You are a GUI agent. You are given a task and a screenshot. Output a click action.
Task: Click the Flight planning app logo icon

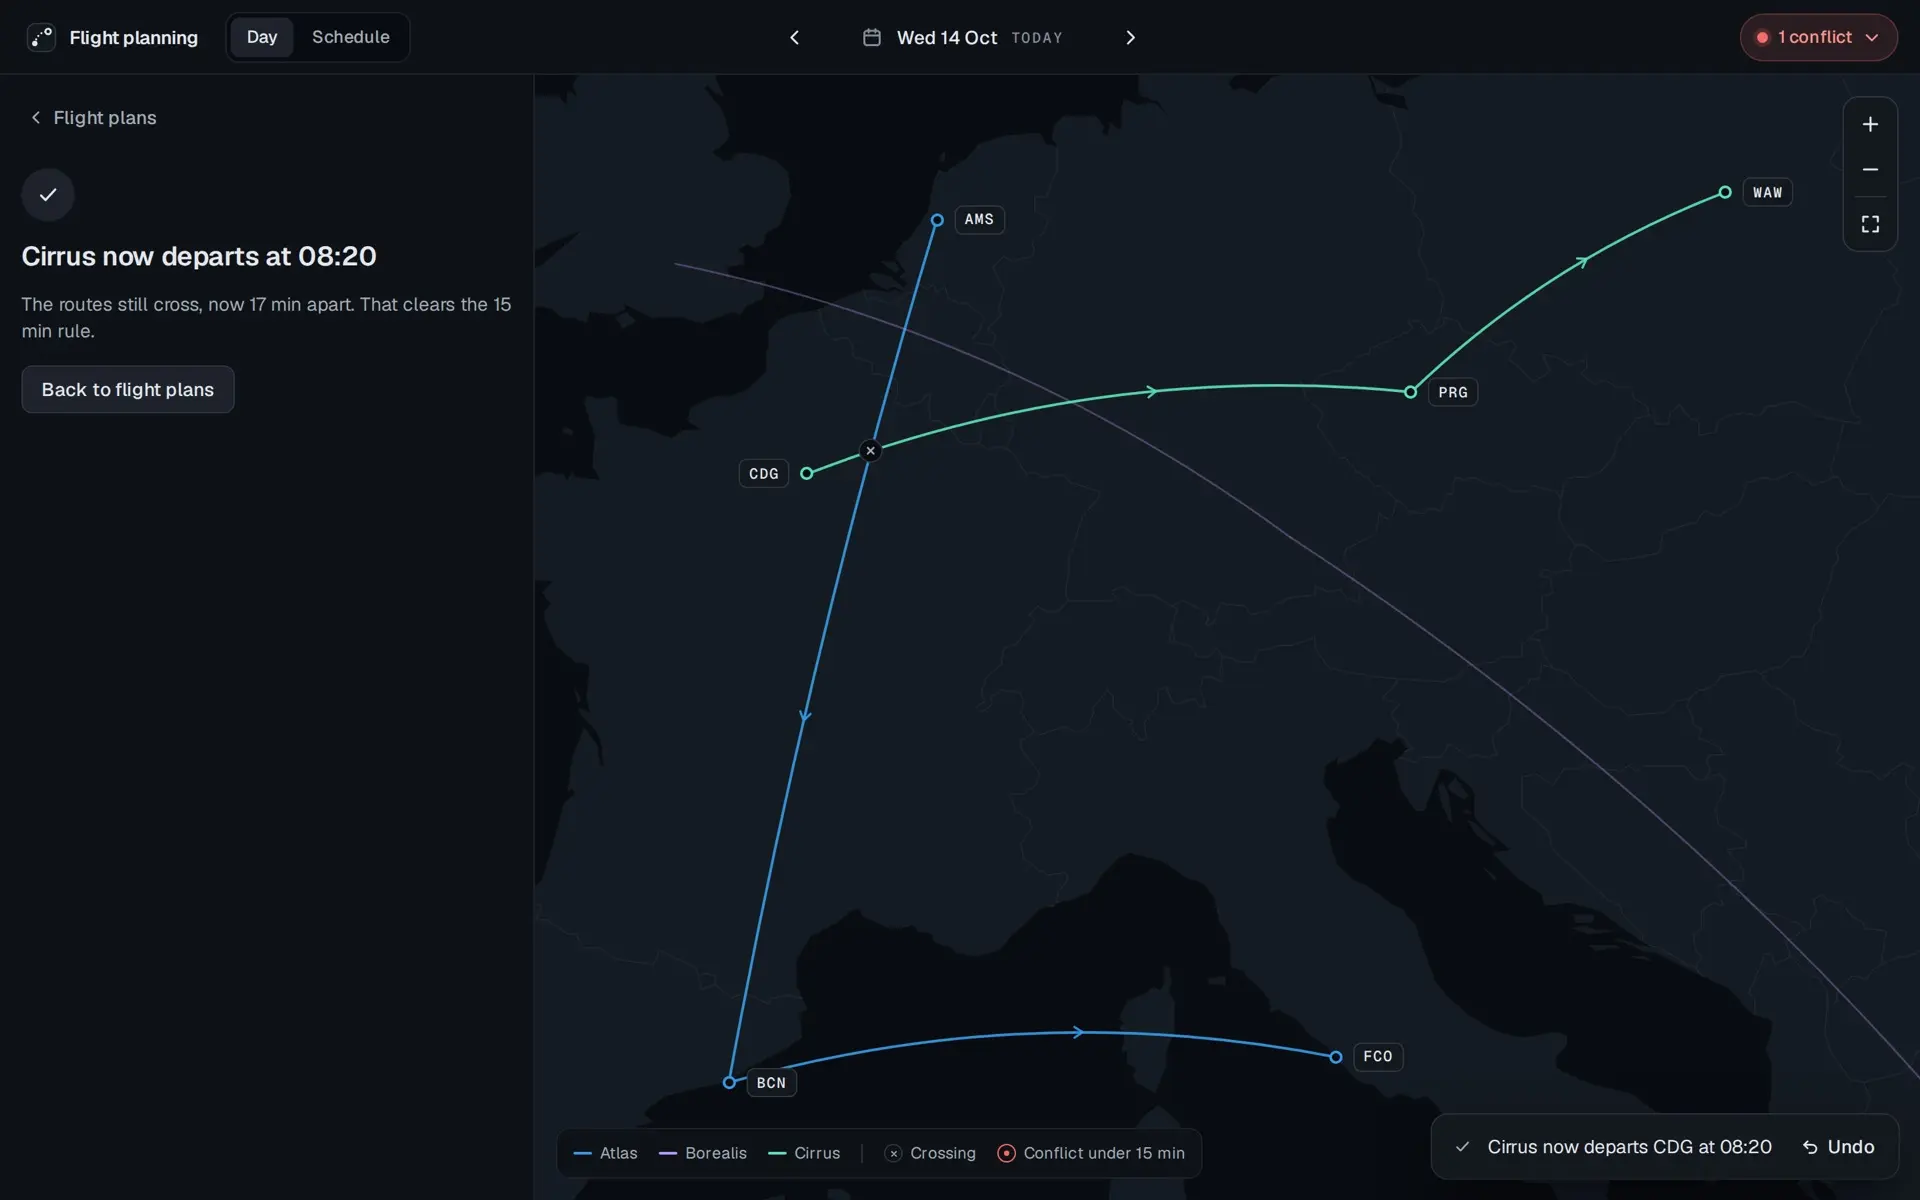pyautogui.click(x=41, y=37)
